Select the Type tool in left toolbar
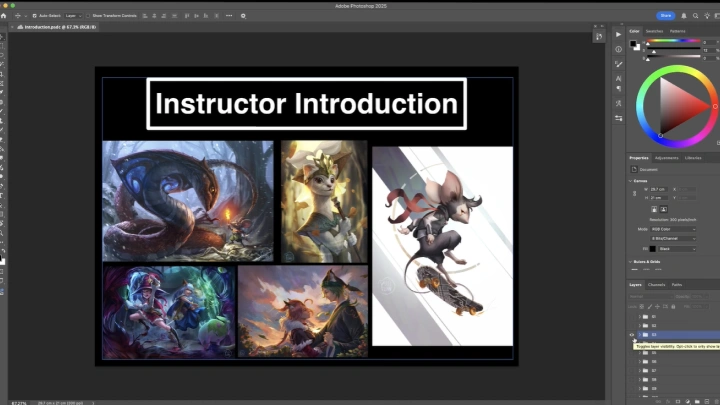Viewport: 720px width, 405px height. pos(2,196)
